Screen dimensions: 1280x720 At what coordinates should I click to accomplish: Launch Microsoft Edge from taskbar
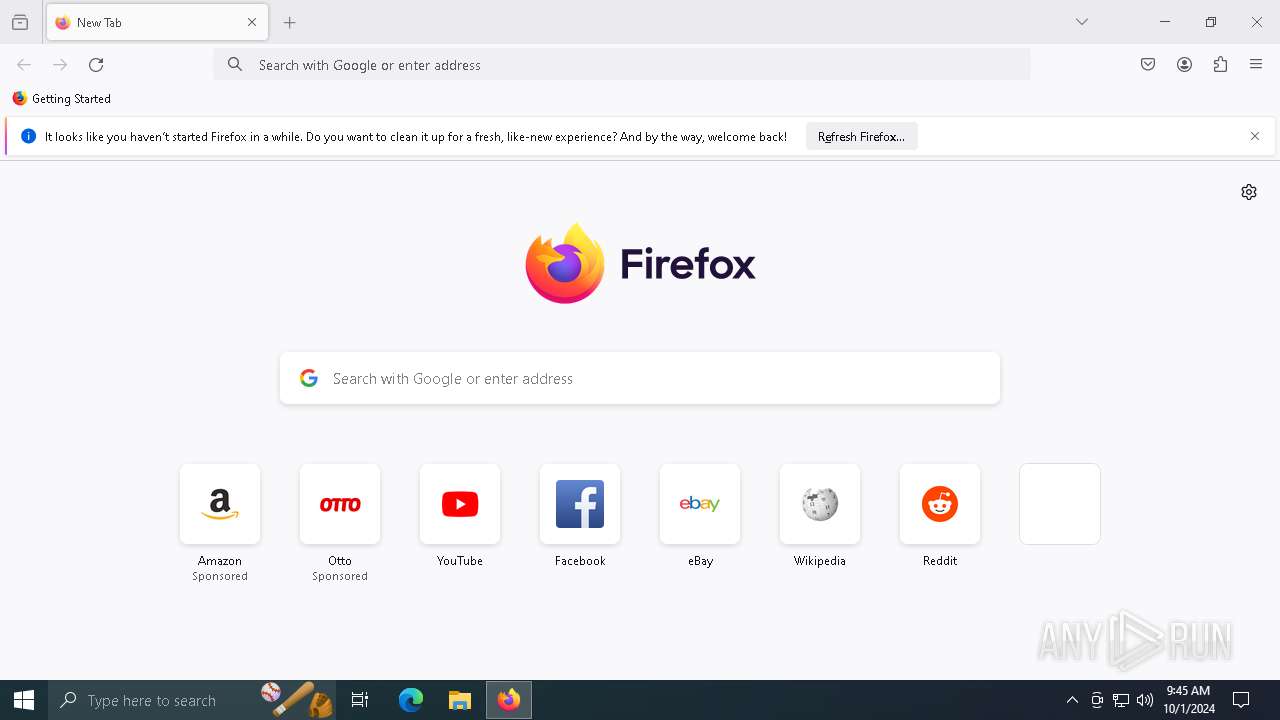411,700
